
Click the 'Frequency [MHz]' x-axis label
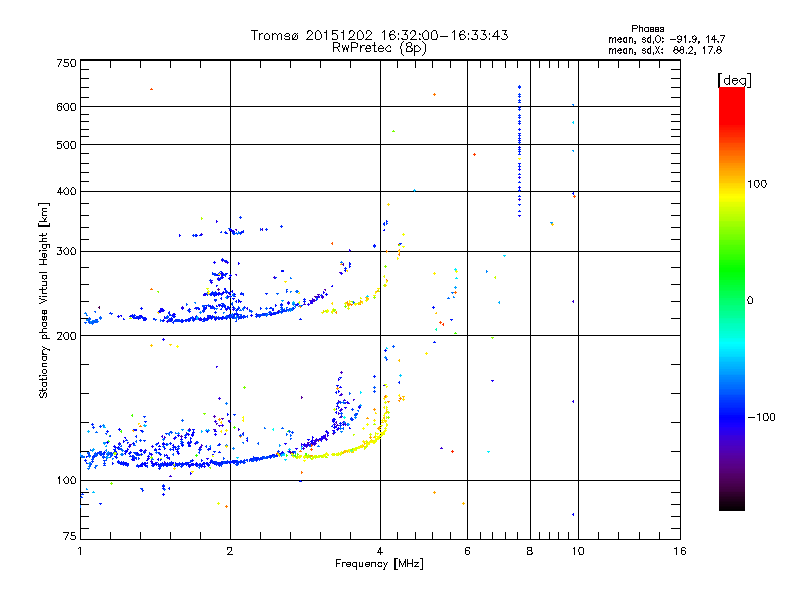click(379, 564)
